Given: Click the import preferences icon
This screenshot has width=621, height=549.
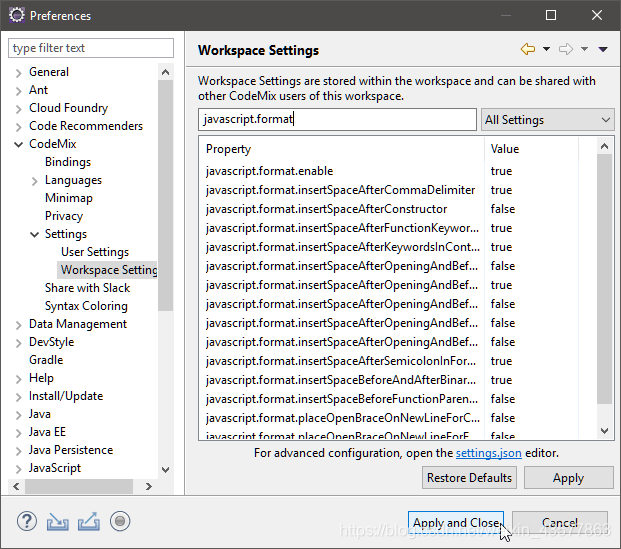Looking at the screenshot, I should pyautogui.click(x=57, y=521).
